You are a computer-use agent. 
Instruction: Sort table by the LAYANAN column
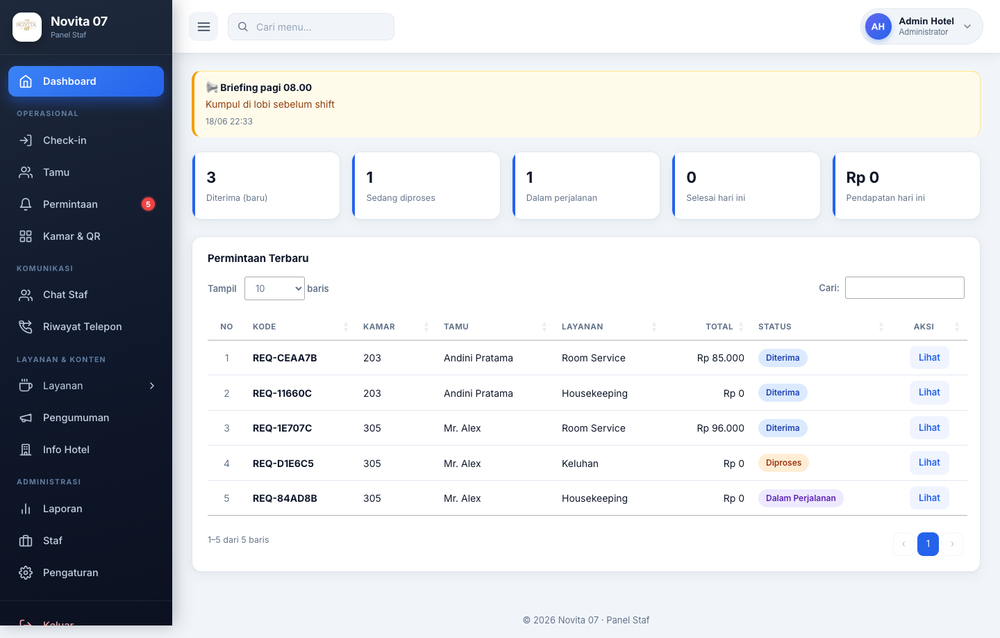[609, 327]
